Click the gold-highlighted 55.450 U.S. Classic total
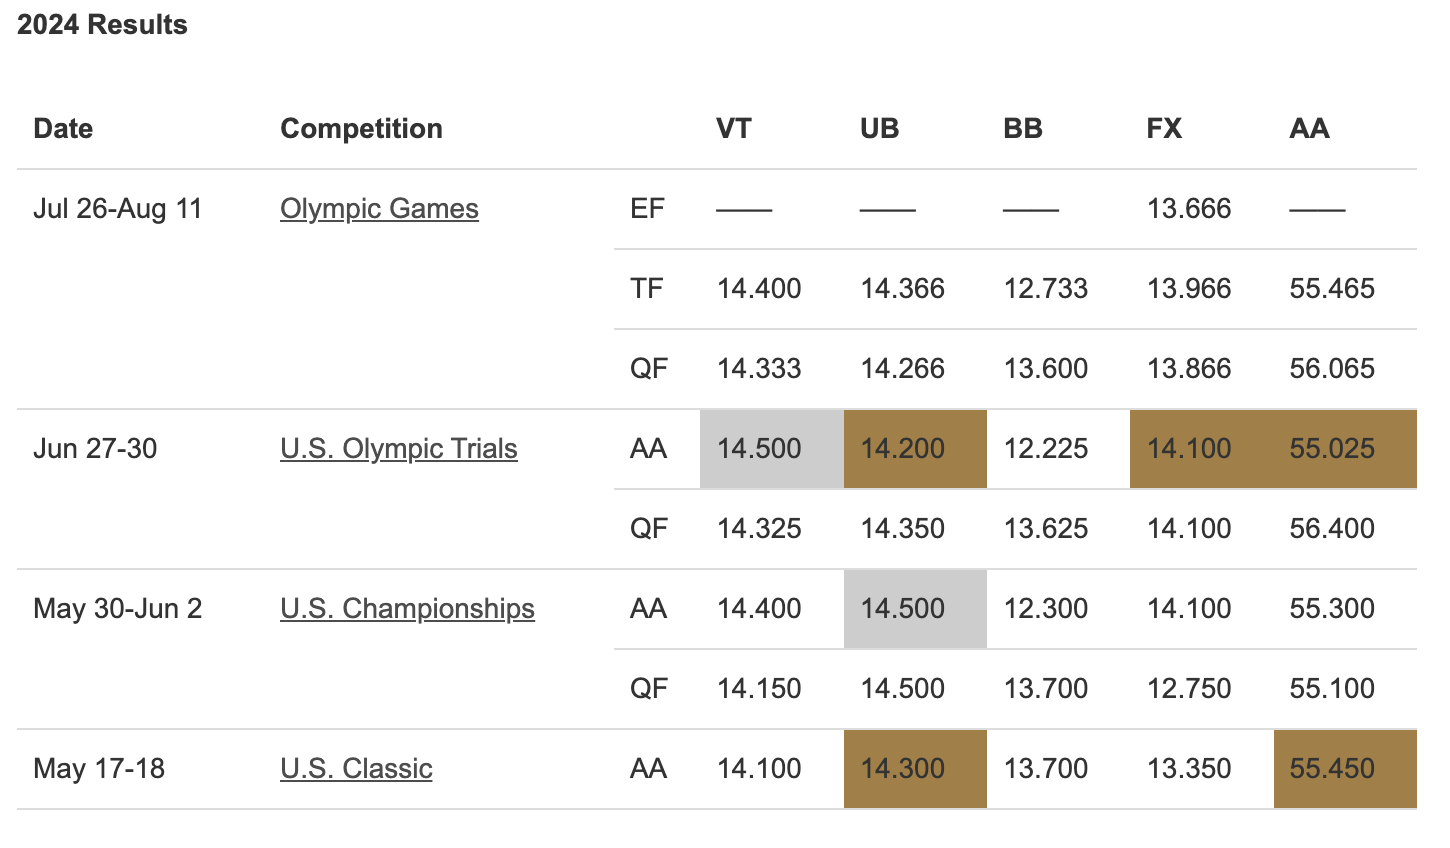 1332,769
